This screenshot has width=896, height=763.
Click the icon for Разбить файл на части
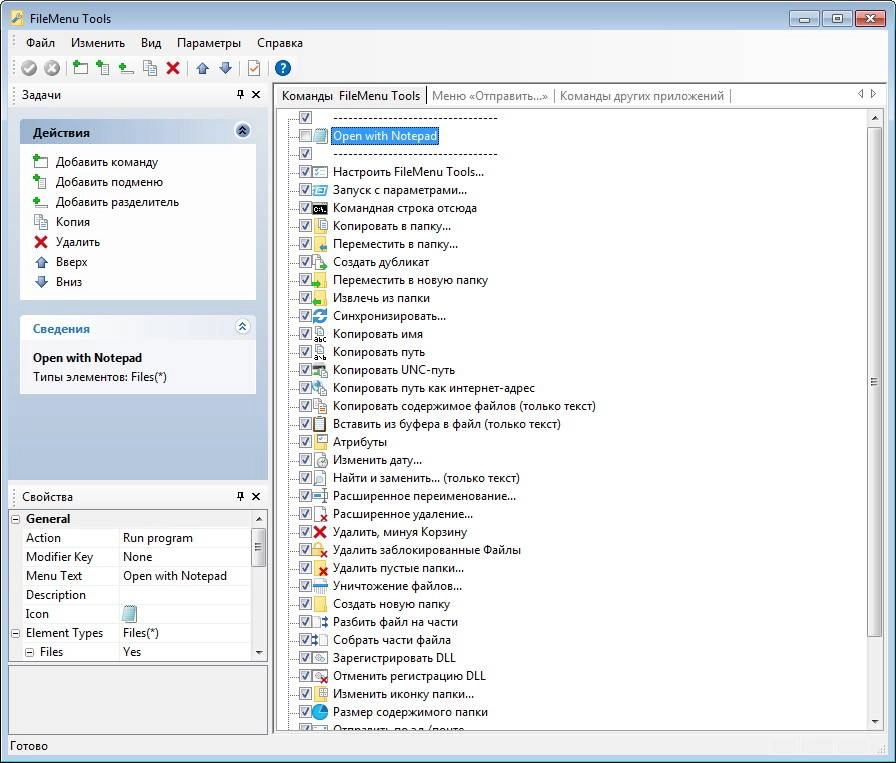click(321, 622)
